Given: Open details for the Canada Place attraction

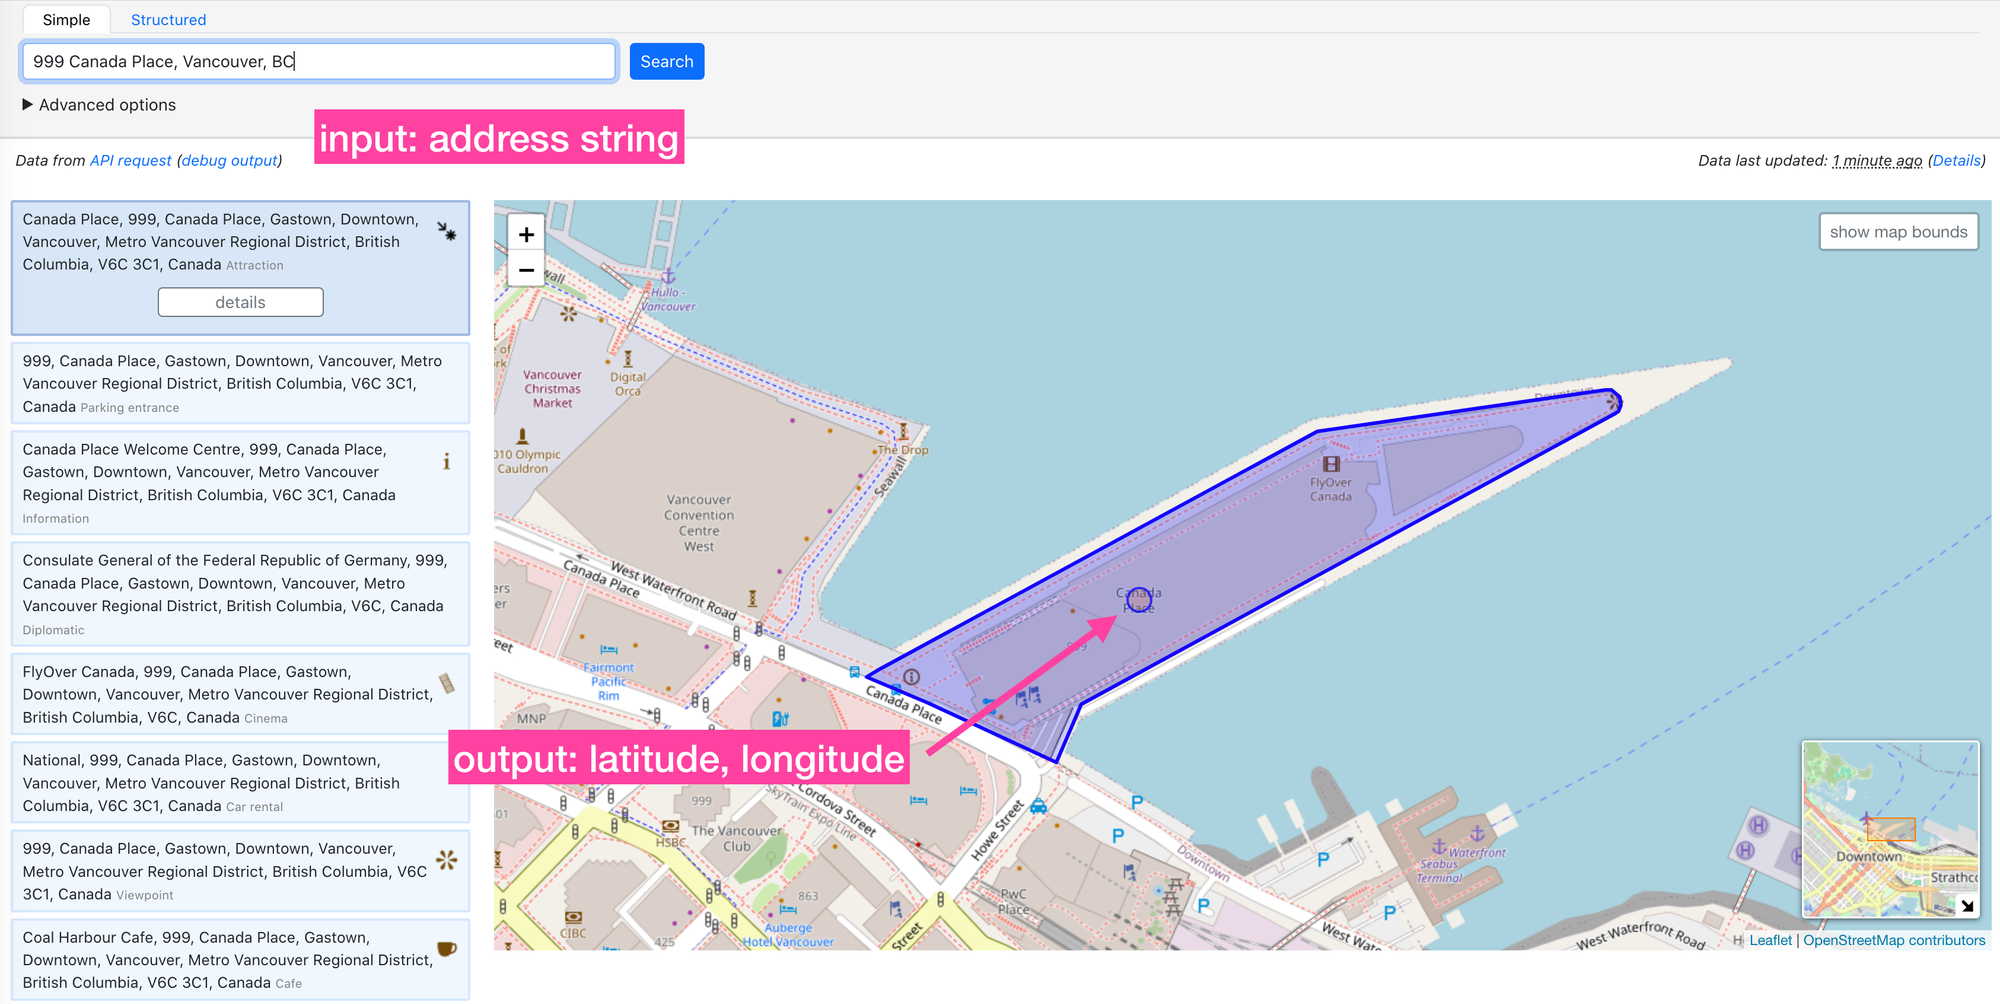Looking at the screenshot, I should tap(240, 301).
